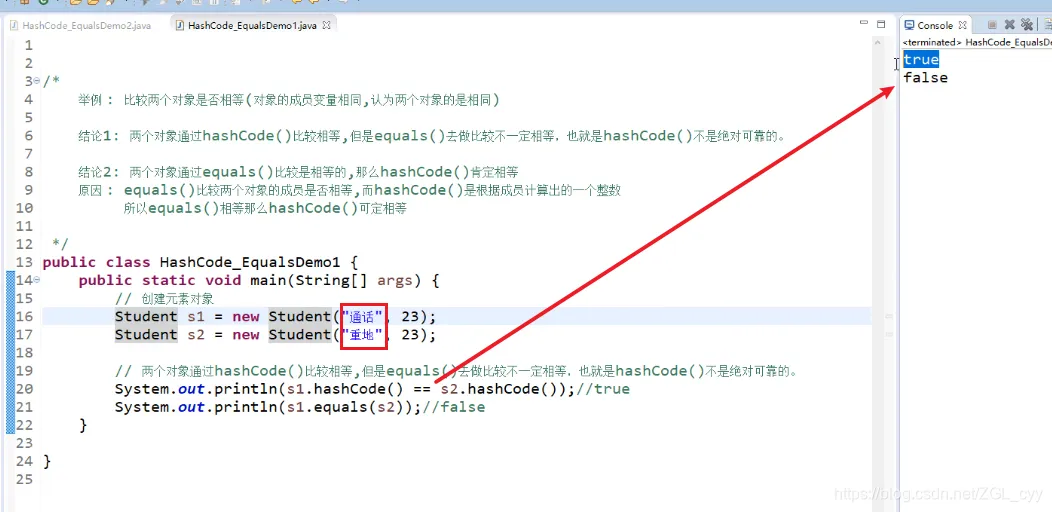Click the Console monitor icon
Image resolution: width=1052 pixels, height=512 pixels.
point(909,25)
